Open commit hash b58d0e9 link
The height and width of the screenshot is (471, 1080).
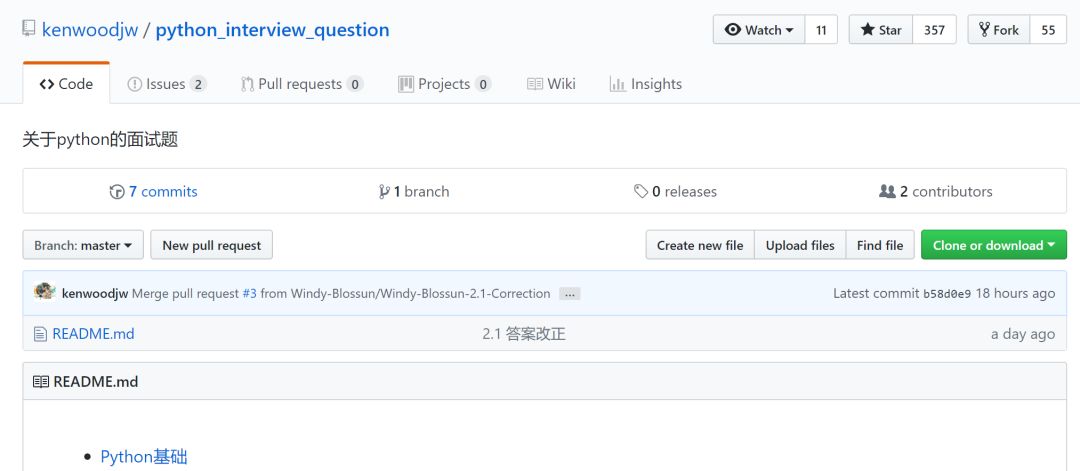[x=947, y=294]
